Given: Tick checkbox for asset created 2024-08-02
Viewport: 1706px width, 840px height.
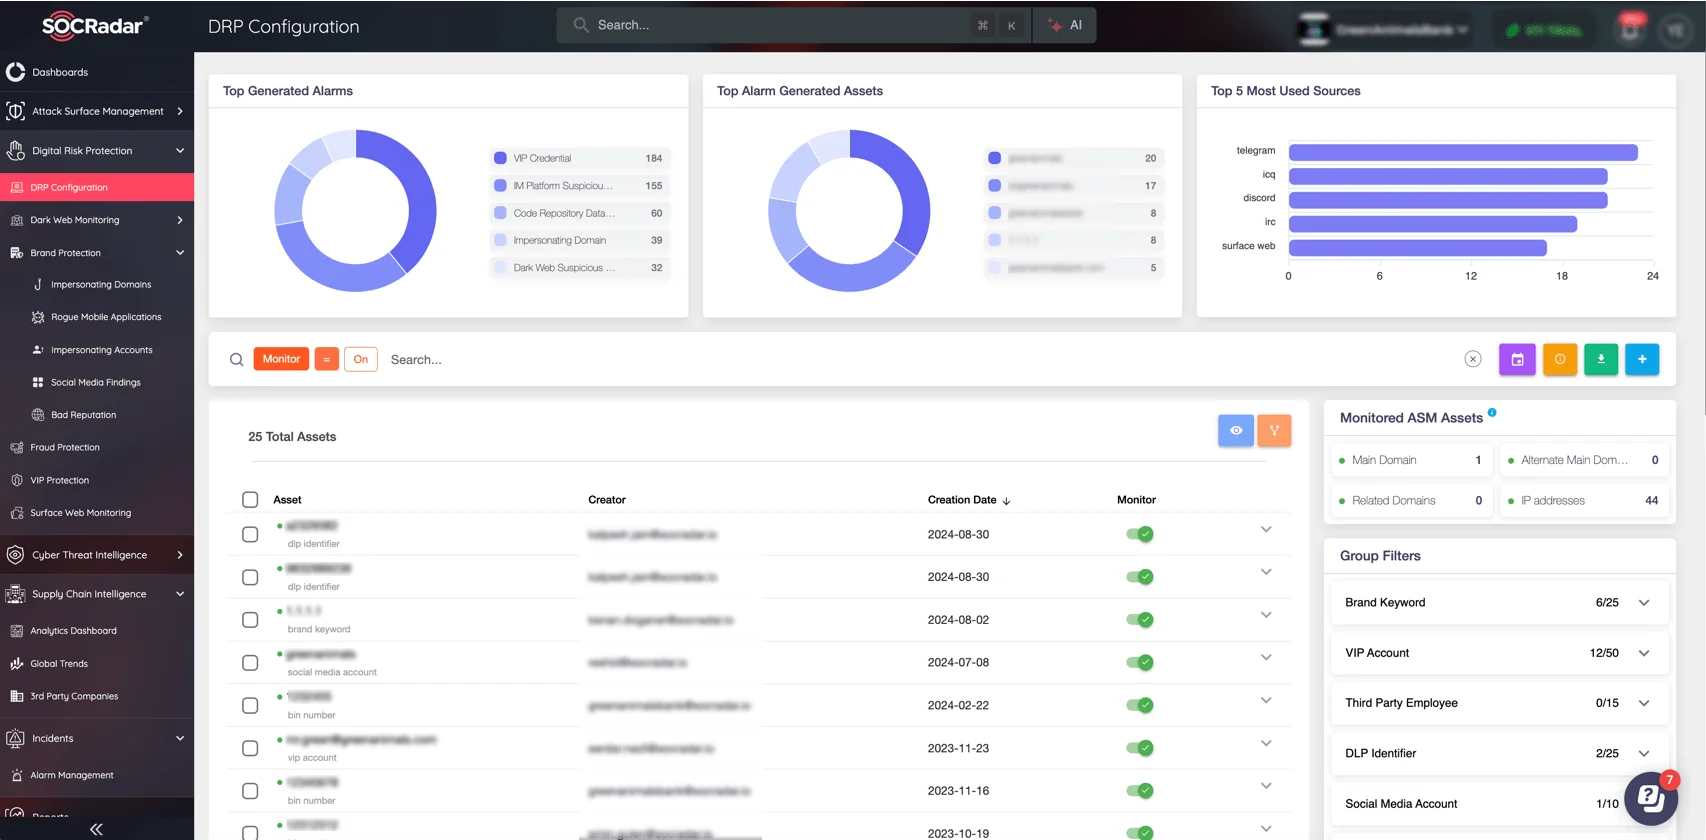Looking at the screenshot, I should click(250, 620).
